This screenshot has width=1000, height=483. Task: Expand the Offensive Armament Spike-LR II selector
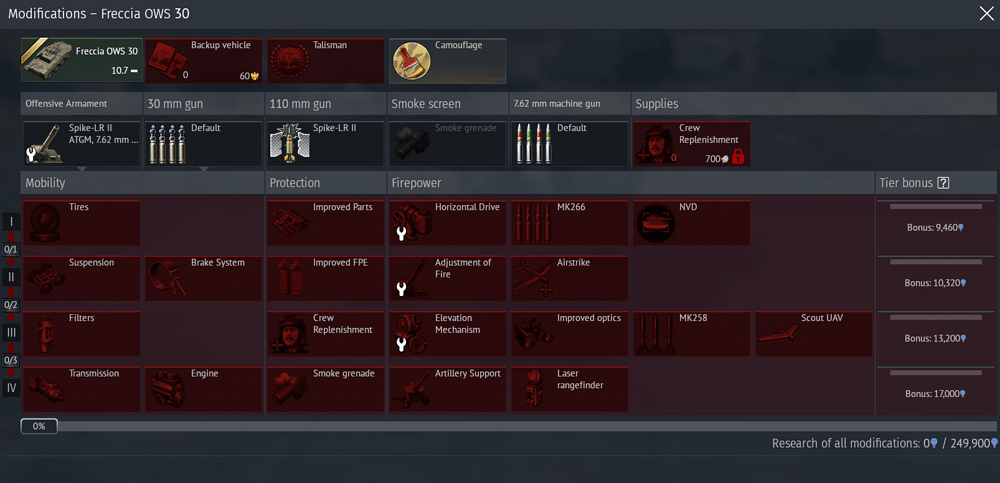[x=81, y=144]
